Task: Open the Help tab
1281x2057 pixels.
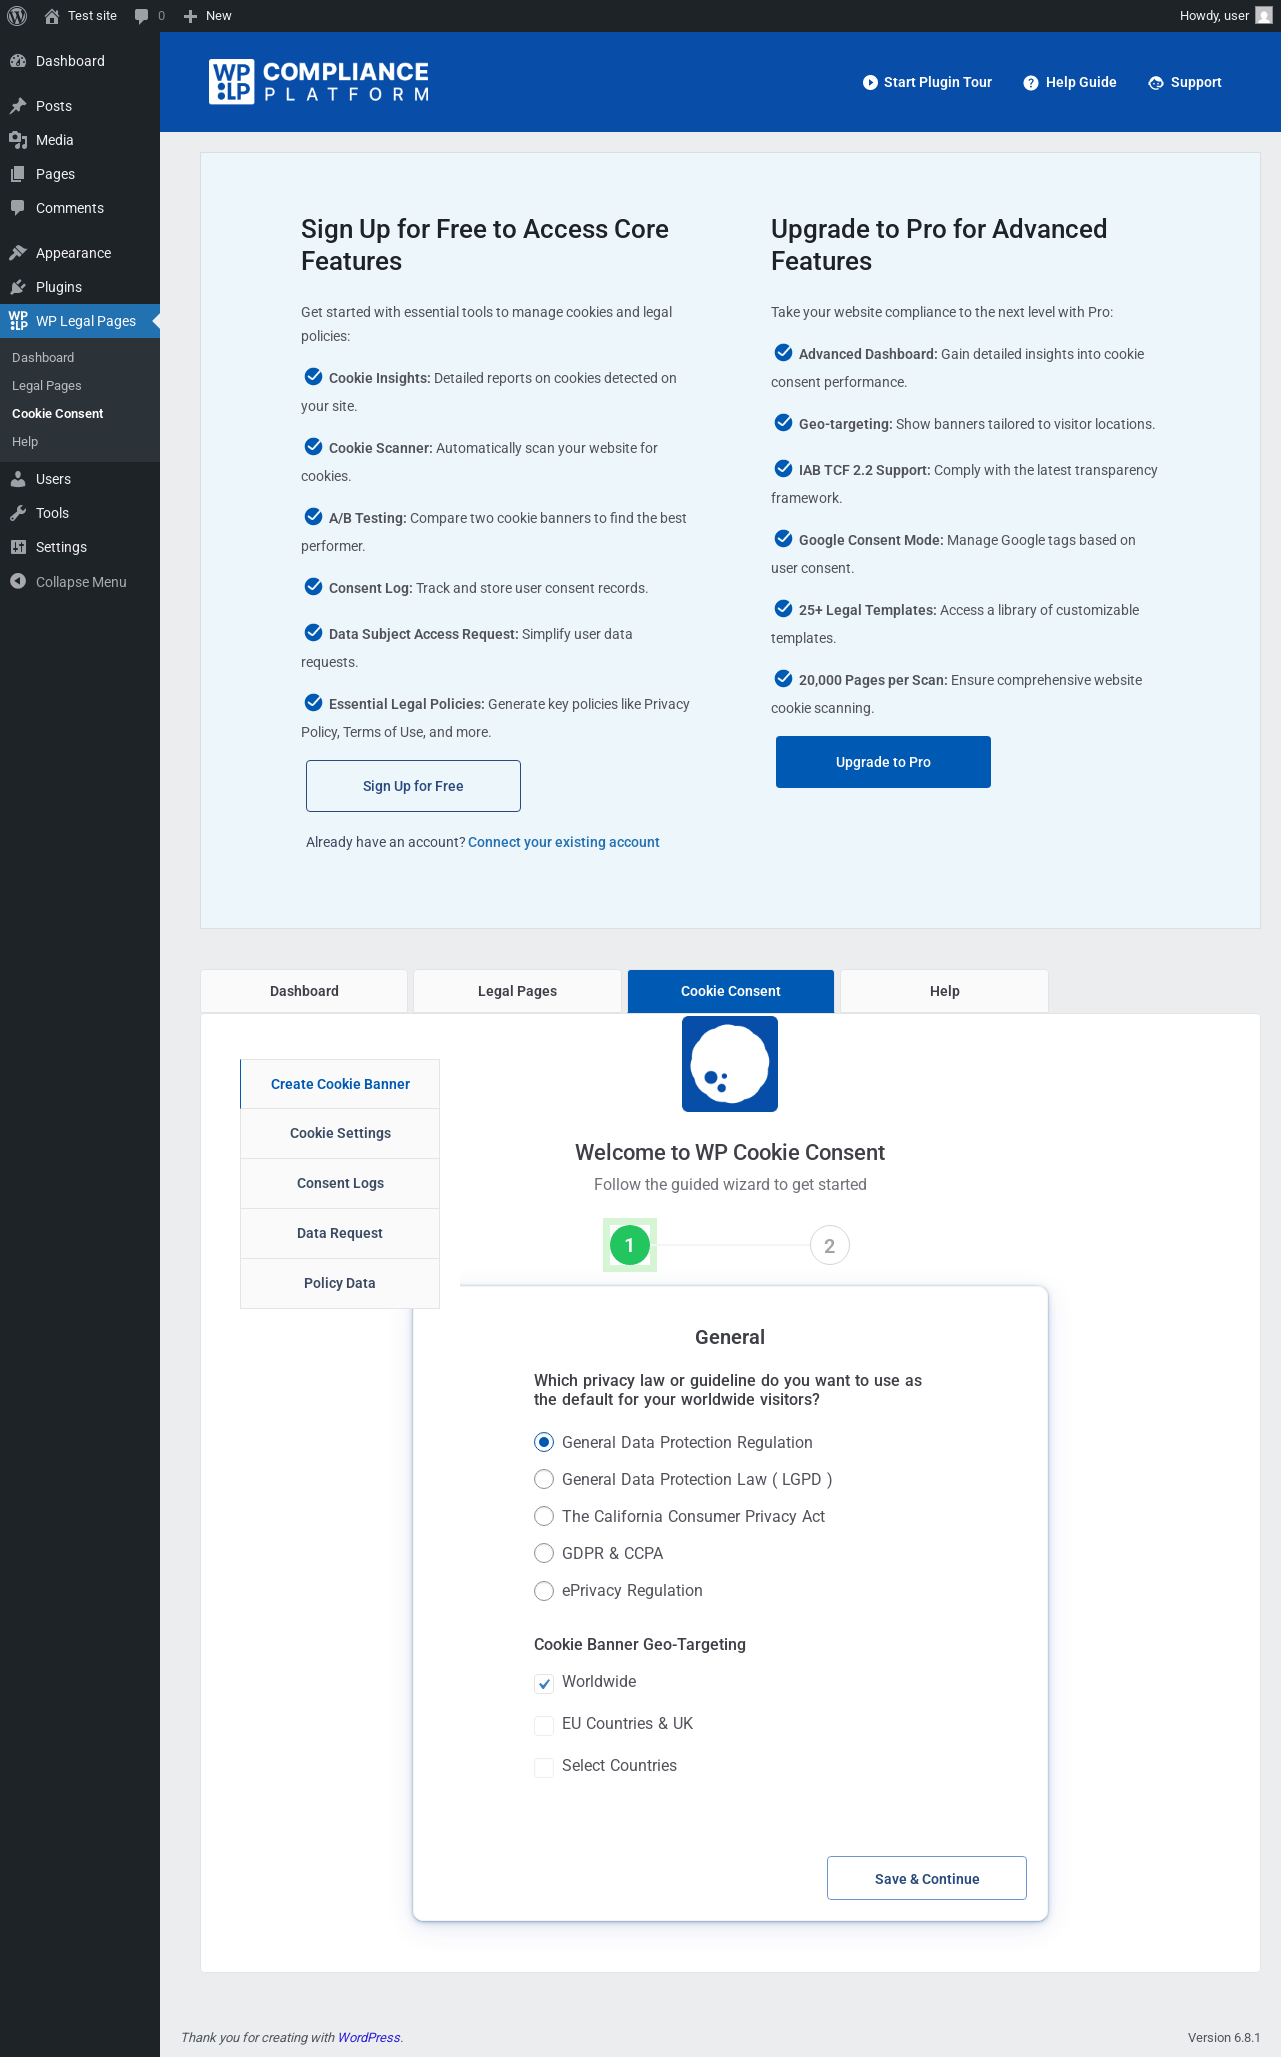Action: point(944,991)
